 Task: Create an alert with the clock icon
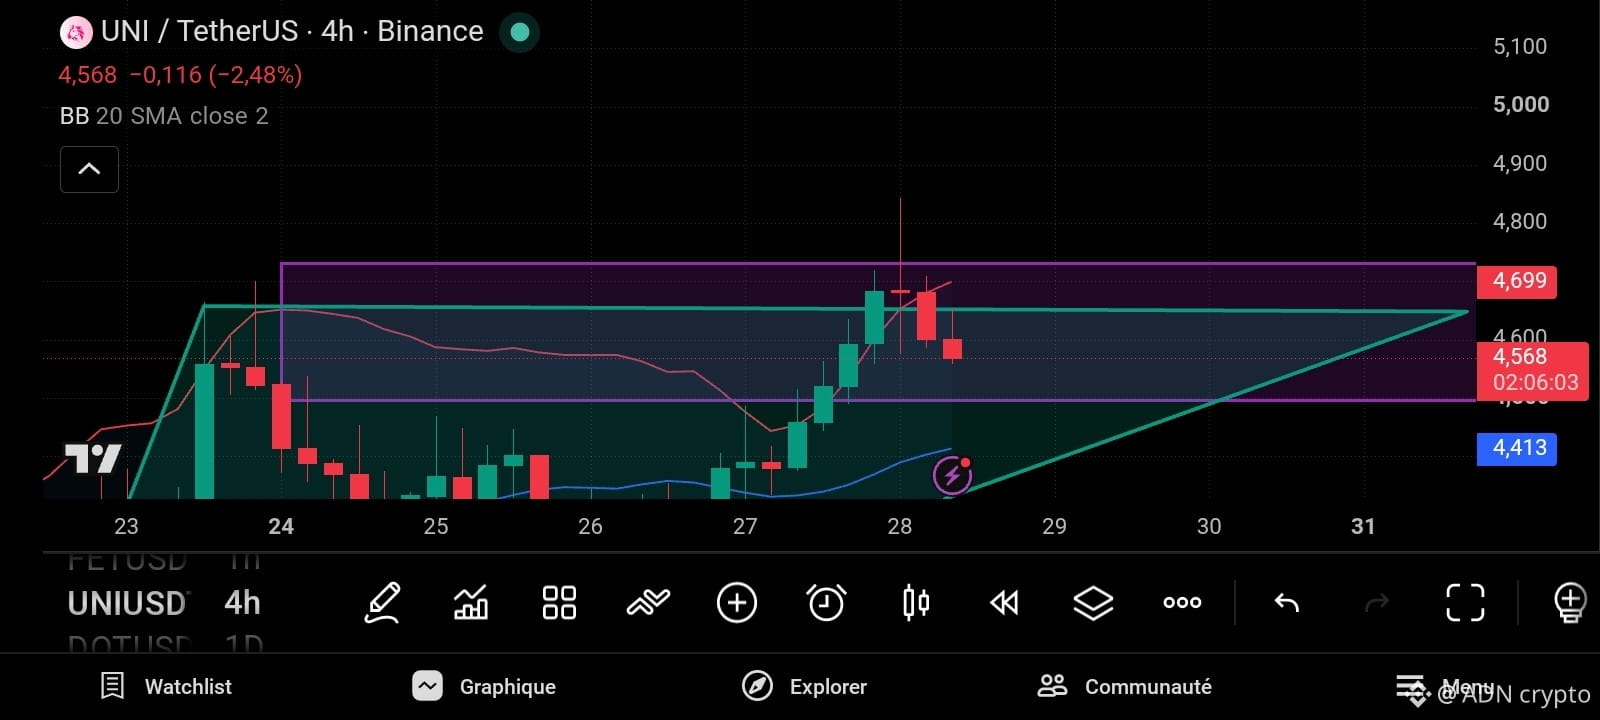(826, 603)
